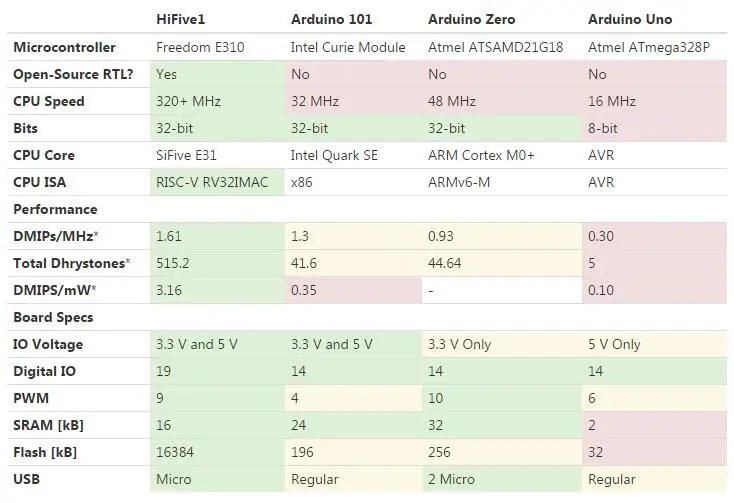The image size is (734, 503).
Task: Click the Open-Source RTL? row label
Action: (73, 74)
